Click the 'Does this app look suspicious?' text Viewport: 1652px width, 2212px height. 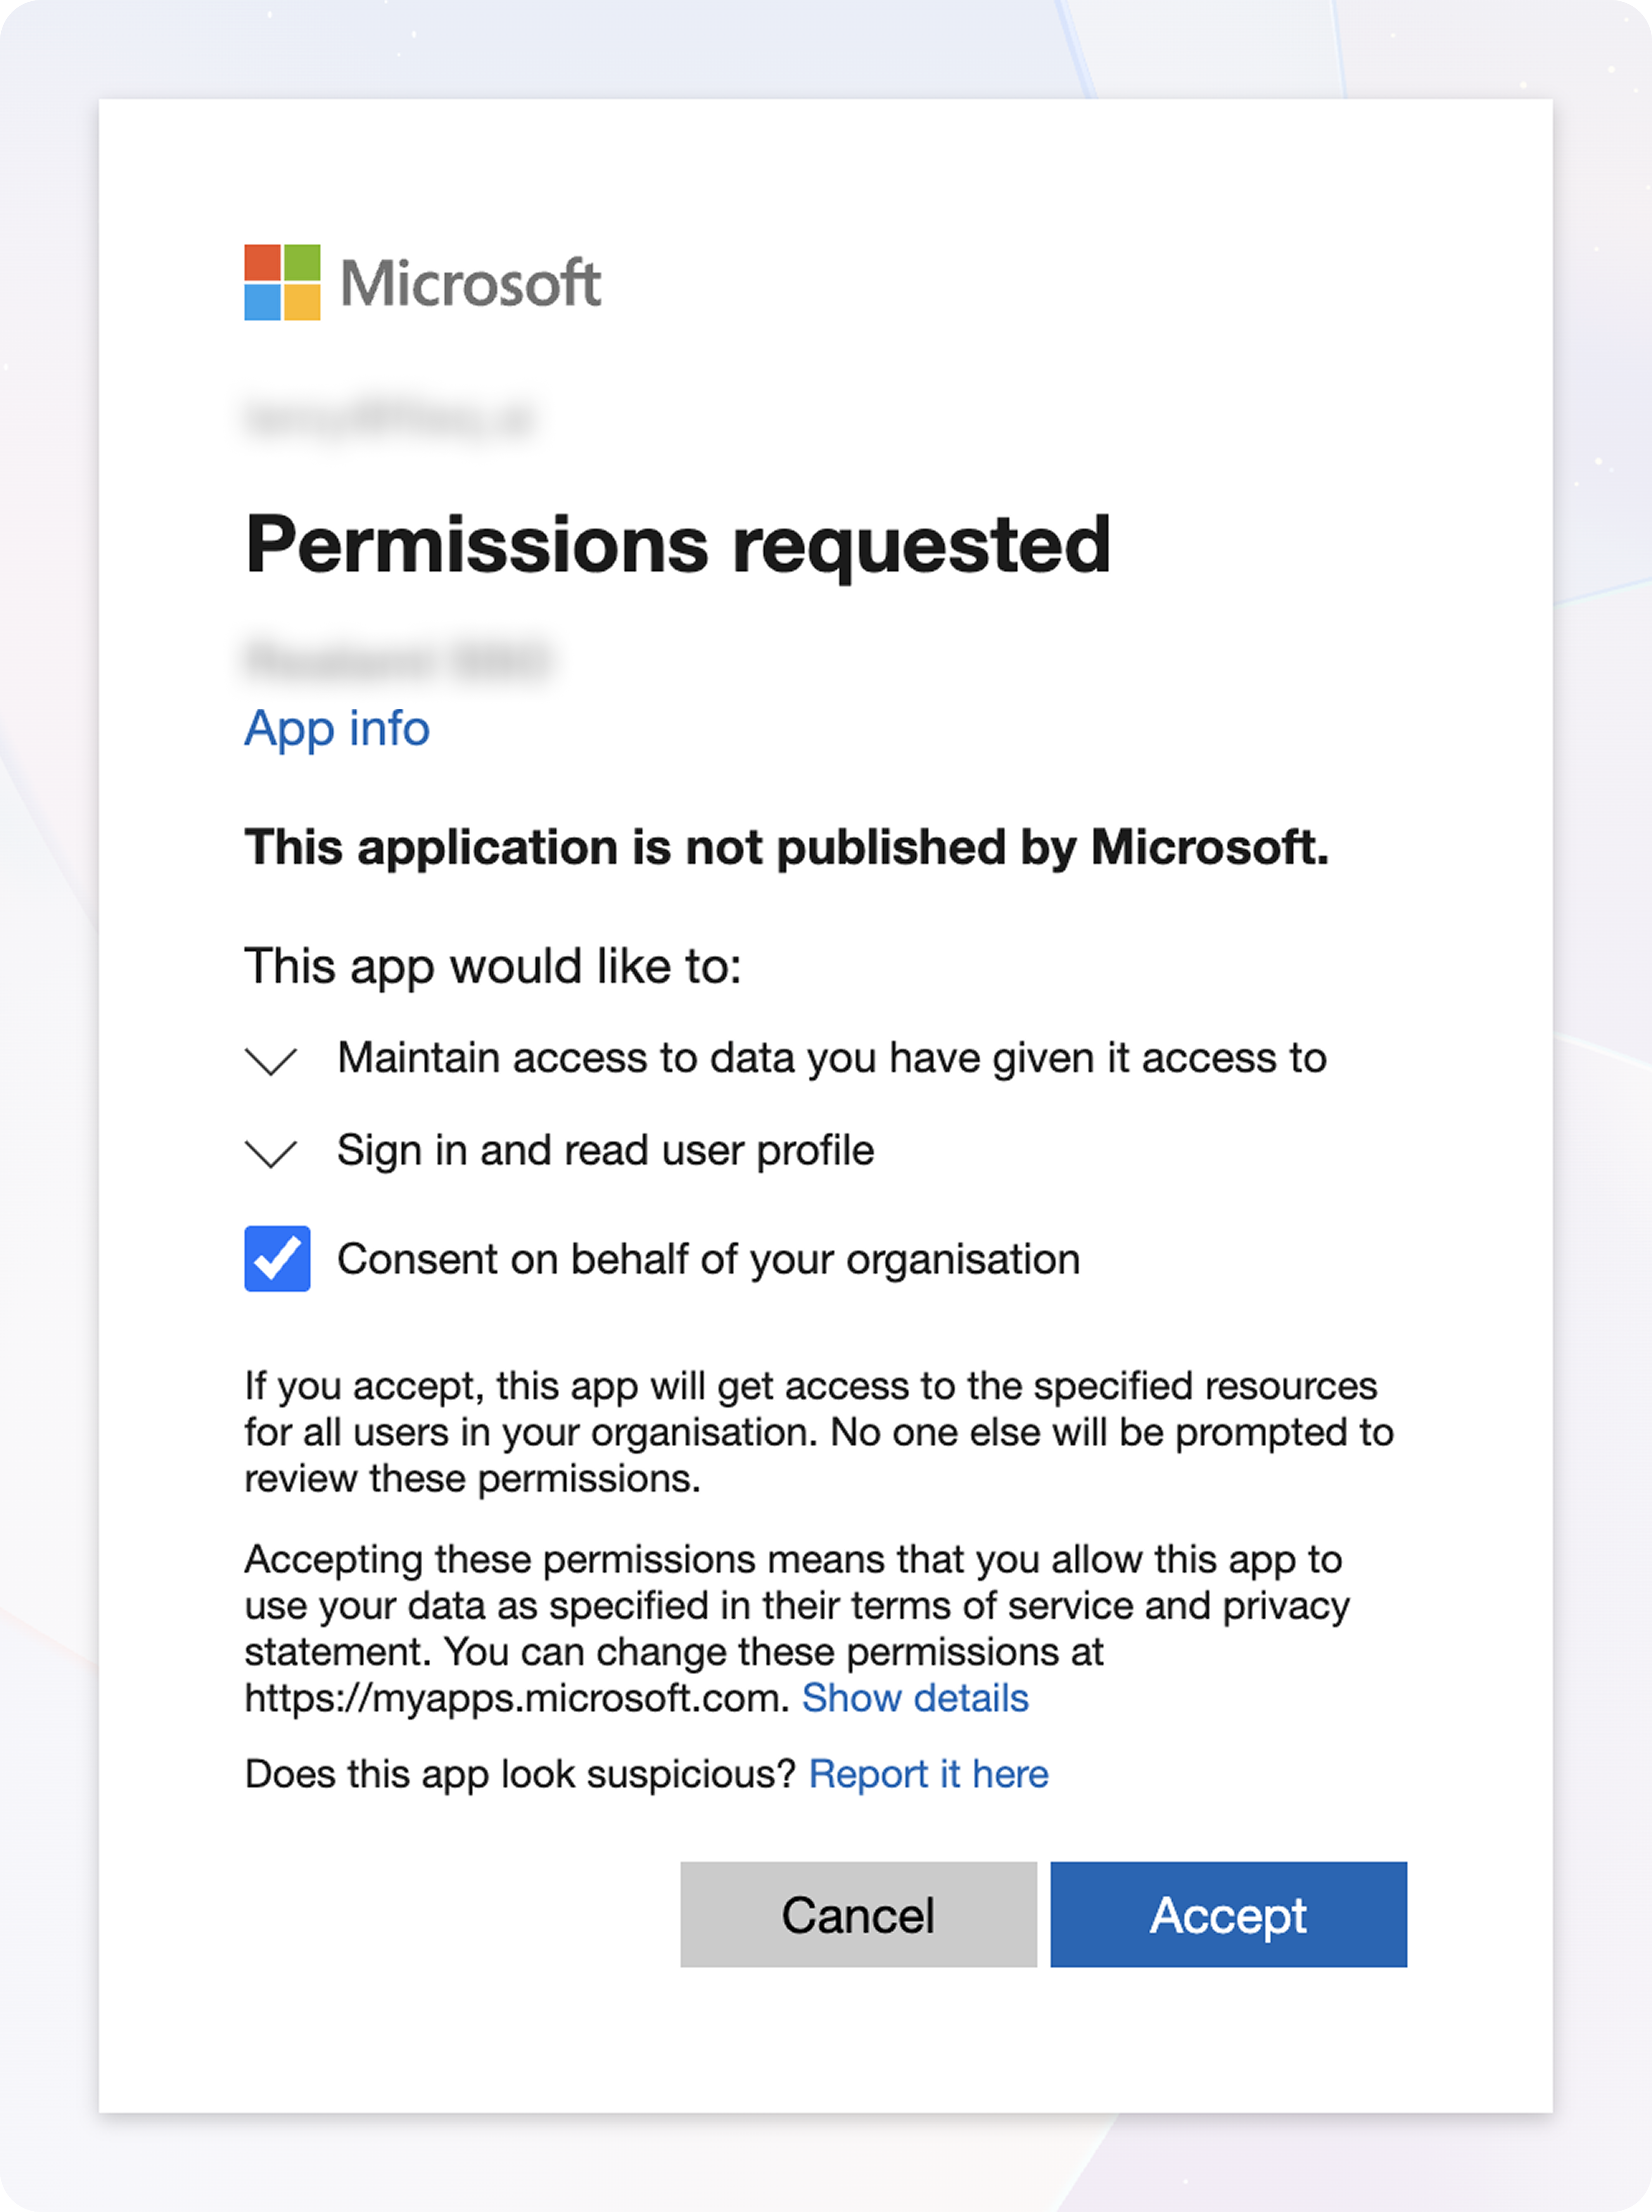(x=520, y=1774)
